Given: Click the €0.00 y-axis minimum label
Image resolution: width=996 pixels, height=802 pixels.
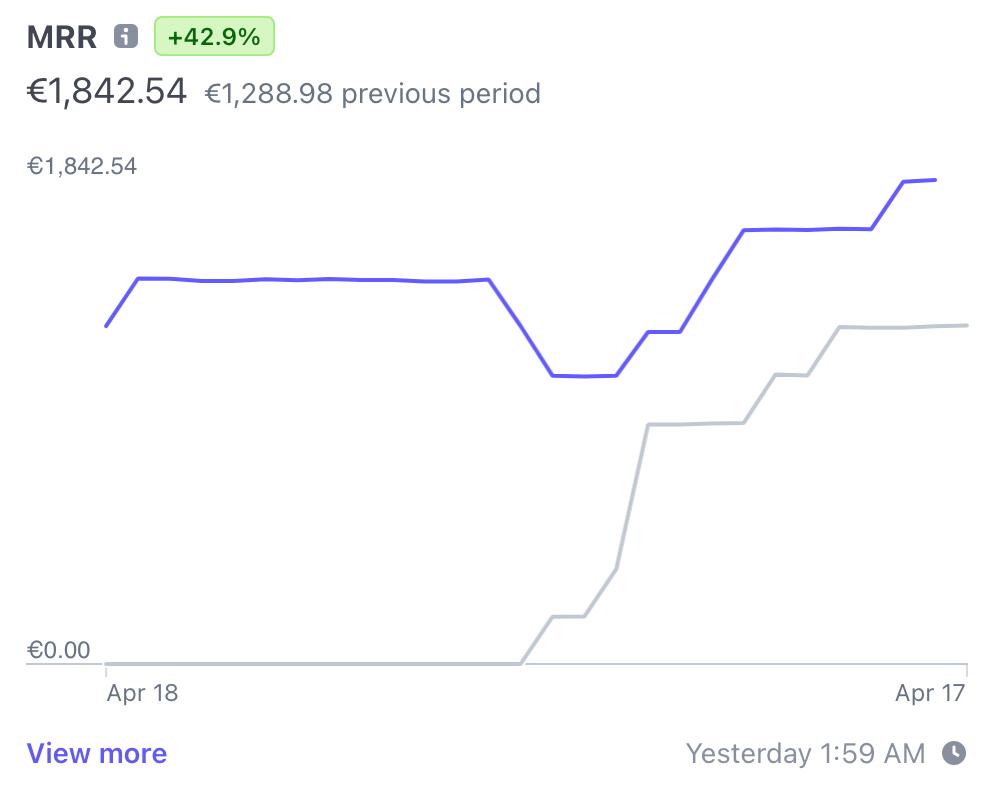Looking at the screenshot, I should pos(58,650).
